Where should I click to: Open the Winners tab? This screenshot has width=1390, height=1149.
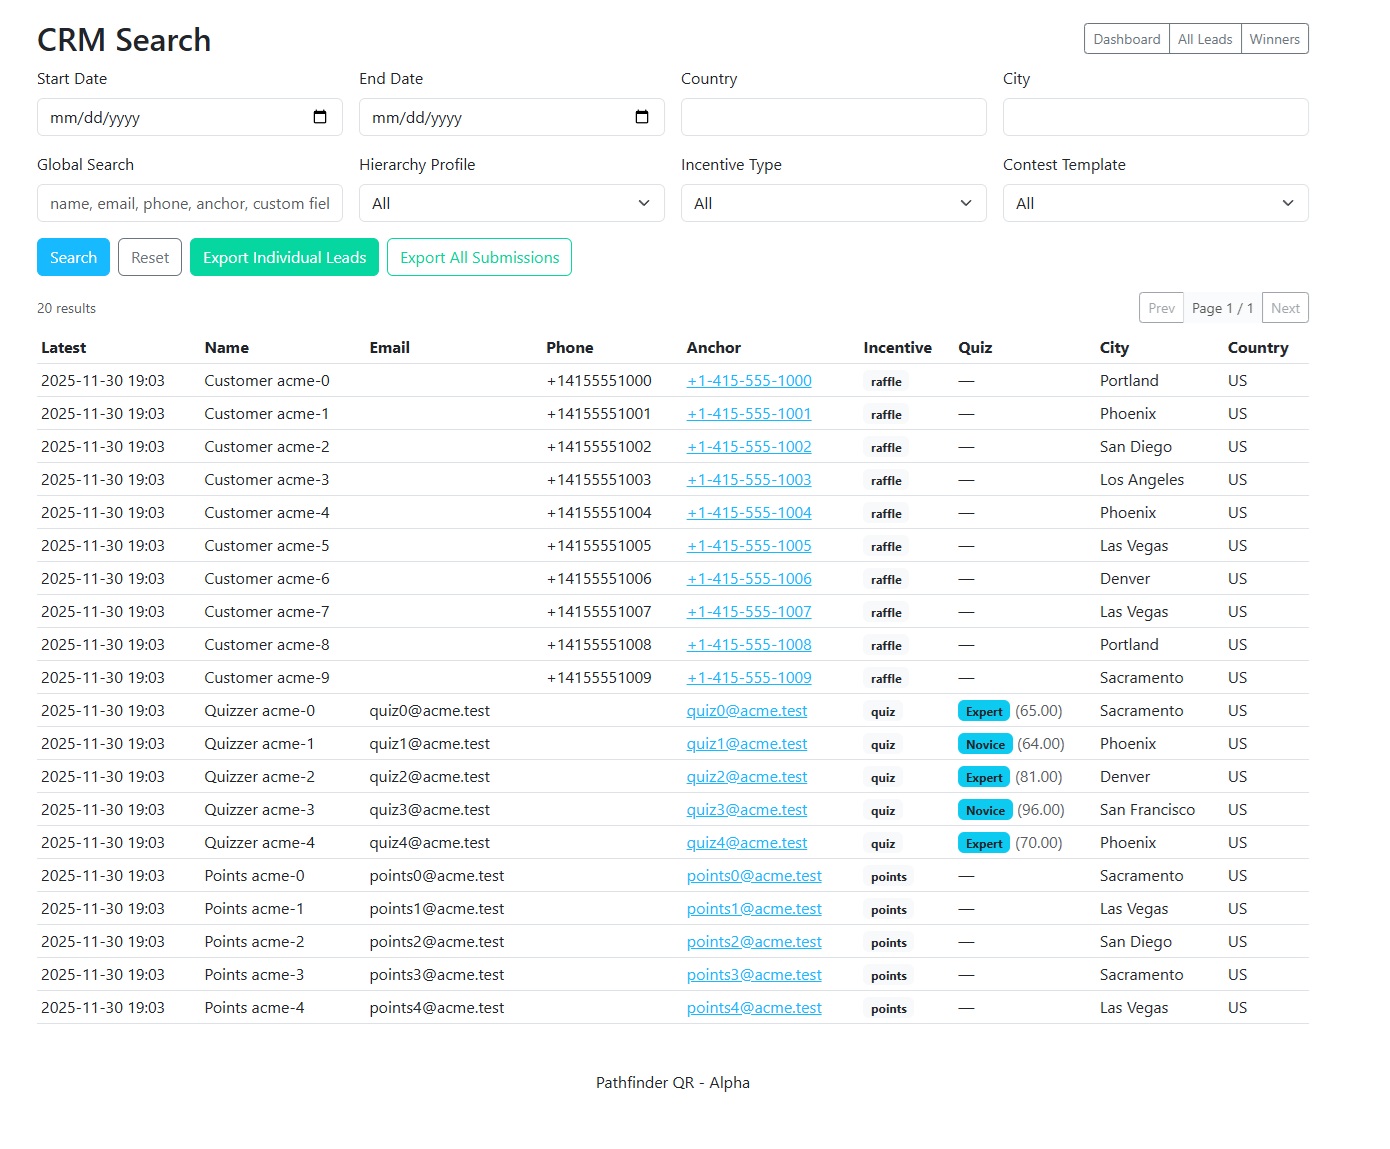pyautogui.click(x=1274, y=39)
